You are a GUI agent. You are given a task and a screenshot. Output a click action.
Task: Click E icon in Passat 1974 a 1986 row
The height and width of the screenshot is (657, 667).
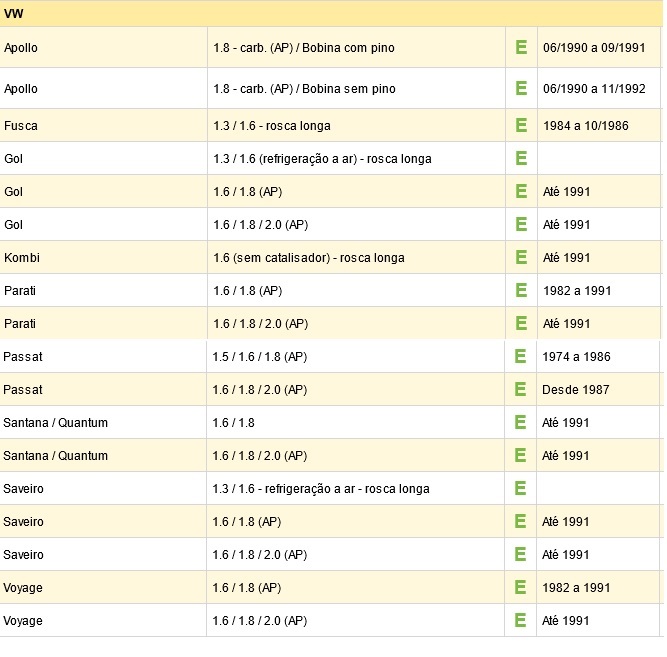(520, 356)
